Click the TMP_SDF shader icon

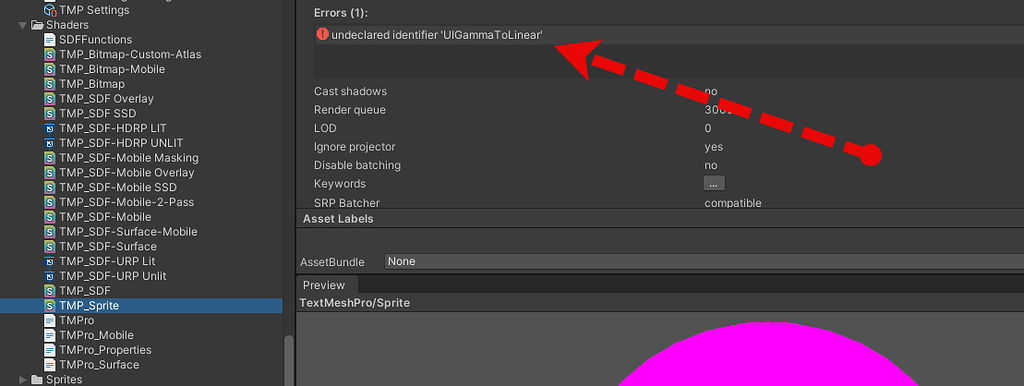(x=50, y=291)
